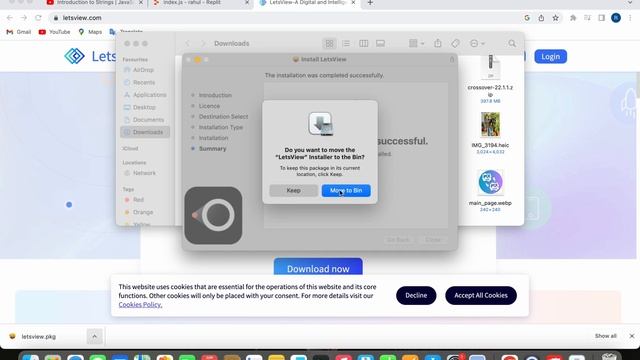The image size is (640, 360).
Task: Open a new browser tab
Action: click(x=370, y=3)
